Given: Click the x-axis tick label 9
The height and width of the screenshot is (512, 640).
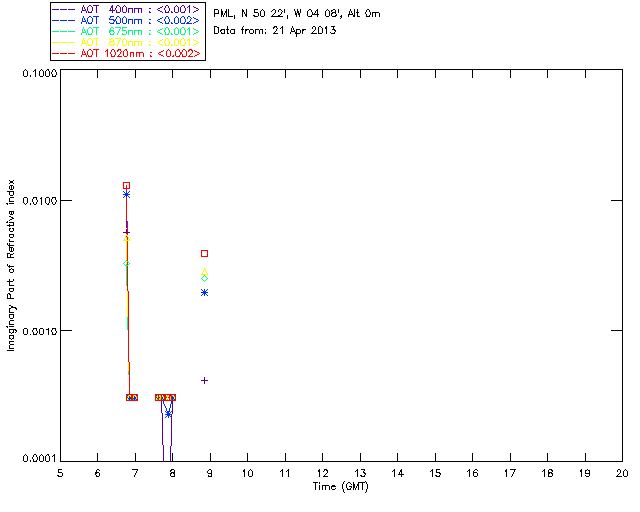Looking at the screenshot, I should pos(210,473).
